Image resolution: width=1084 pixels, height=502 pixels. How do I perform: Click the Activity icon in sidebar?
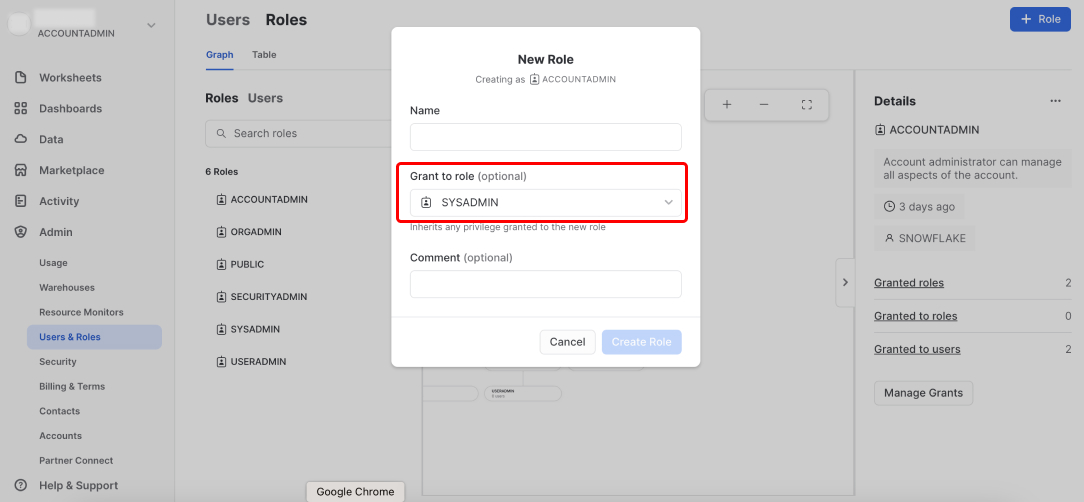pos(20,202)
